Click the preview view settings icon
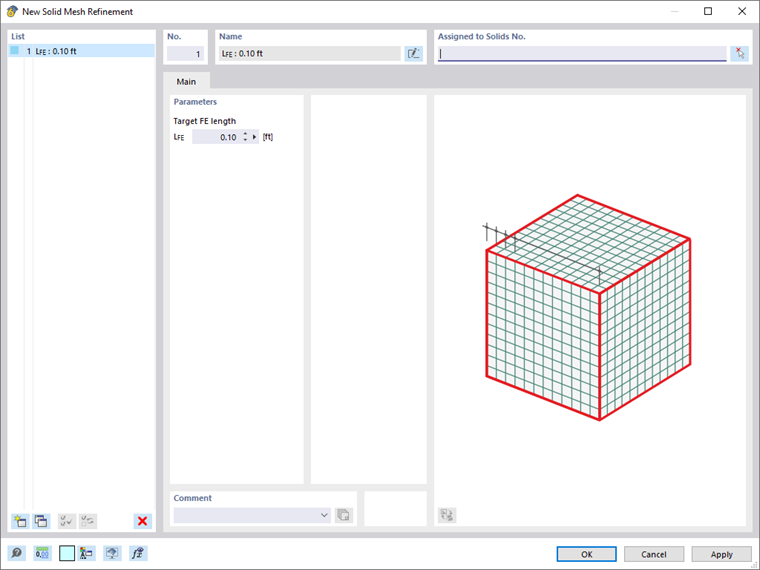 [x=447, y=515]
